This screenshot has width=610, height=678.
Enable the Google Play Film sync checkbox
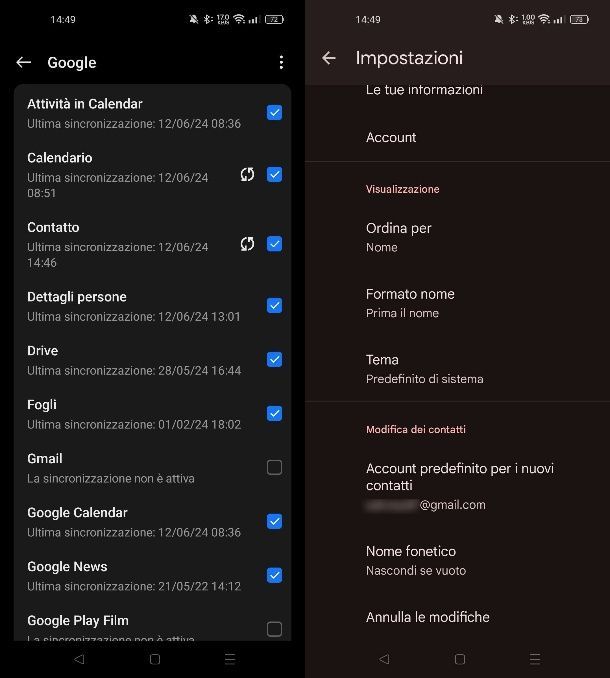pyautogui.click(x=275, y=629)
